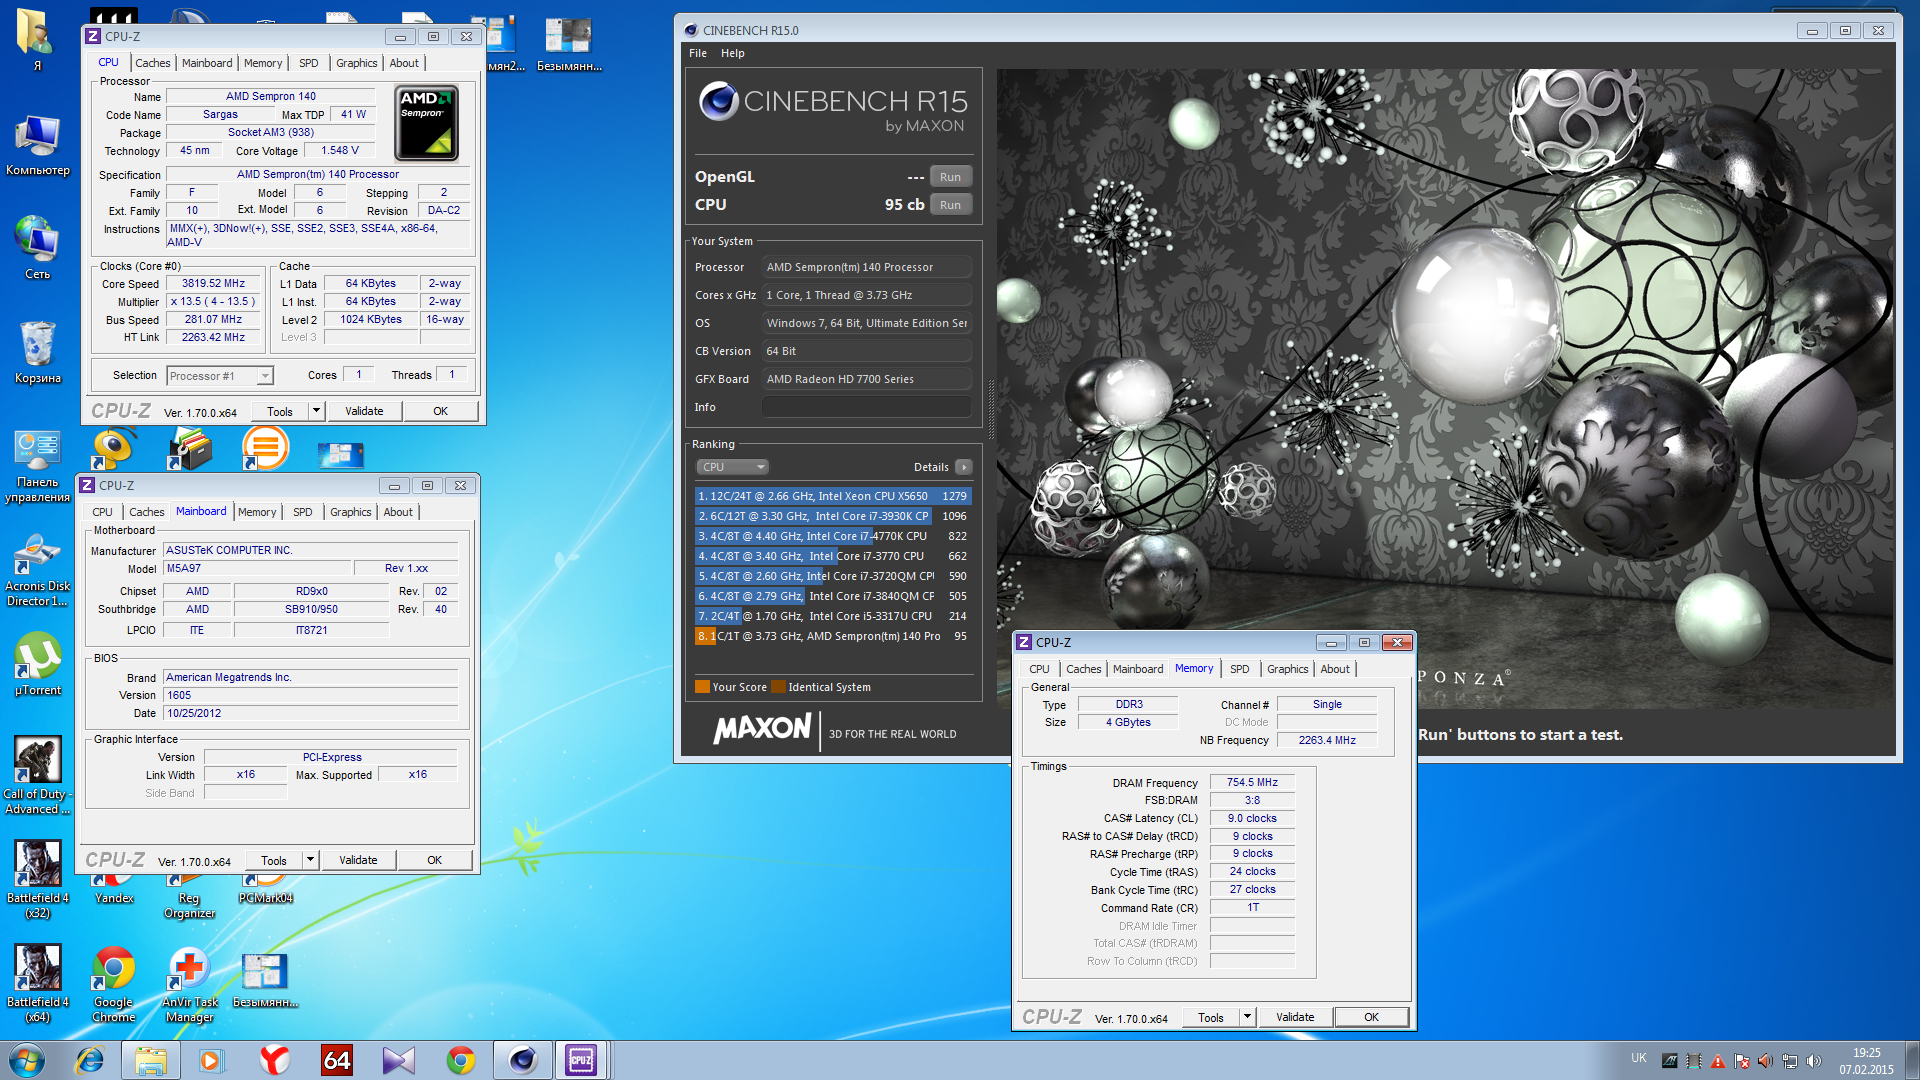Open Tools dropdown arrow in Memory CPU-Z window
The height and width of the screenshot is (1080, 1920).
tap(1247, 1017)
